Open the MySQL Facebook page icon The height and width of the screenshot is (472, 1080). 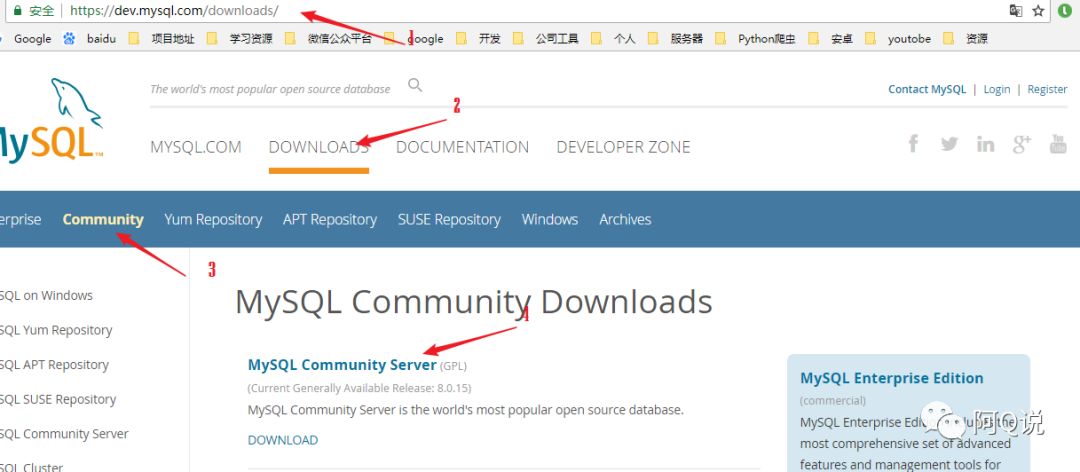tap(913, 143)
